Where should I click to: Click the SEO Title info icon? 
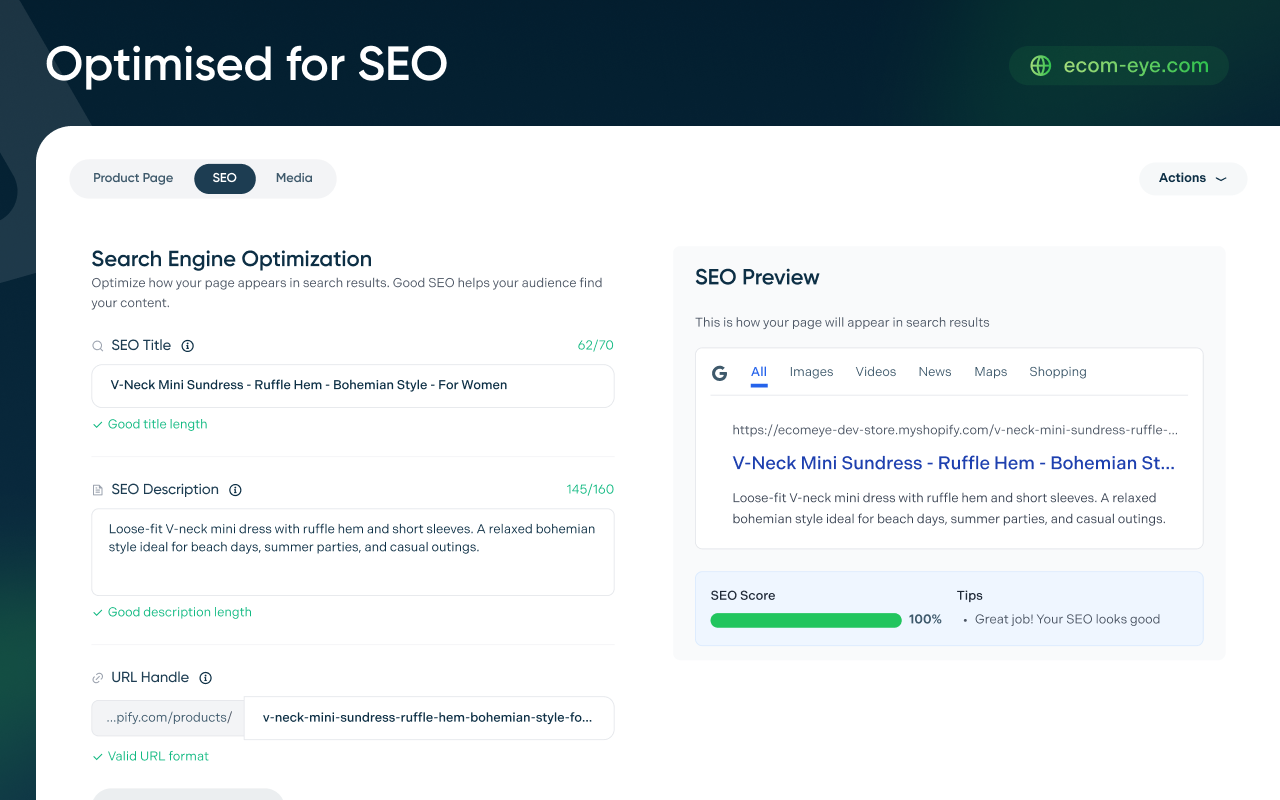188,346
